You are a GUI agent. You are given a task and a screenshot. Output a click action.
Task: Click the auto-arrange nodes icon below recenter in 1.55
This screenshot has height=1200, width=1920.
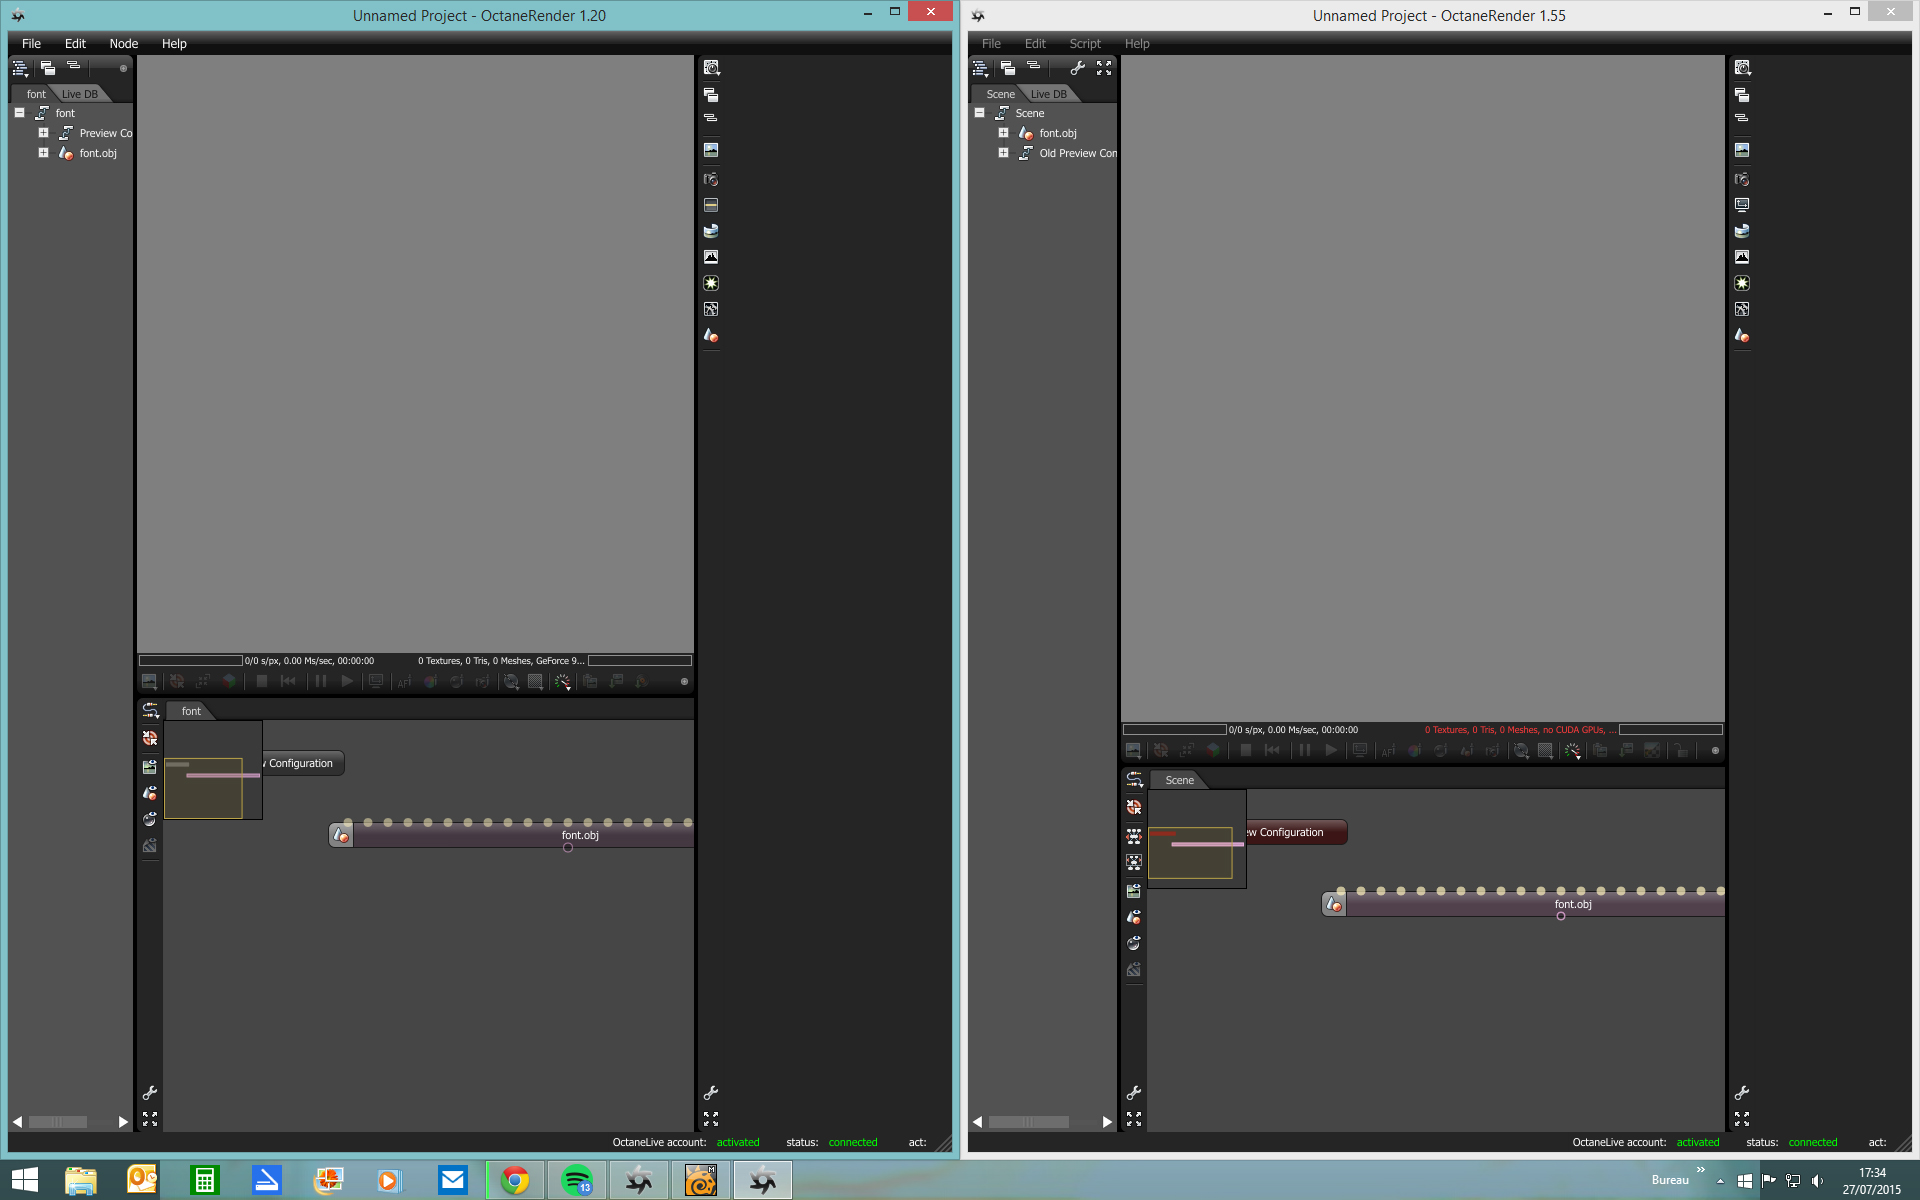(x=1134, y=835)
